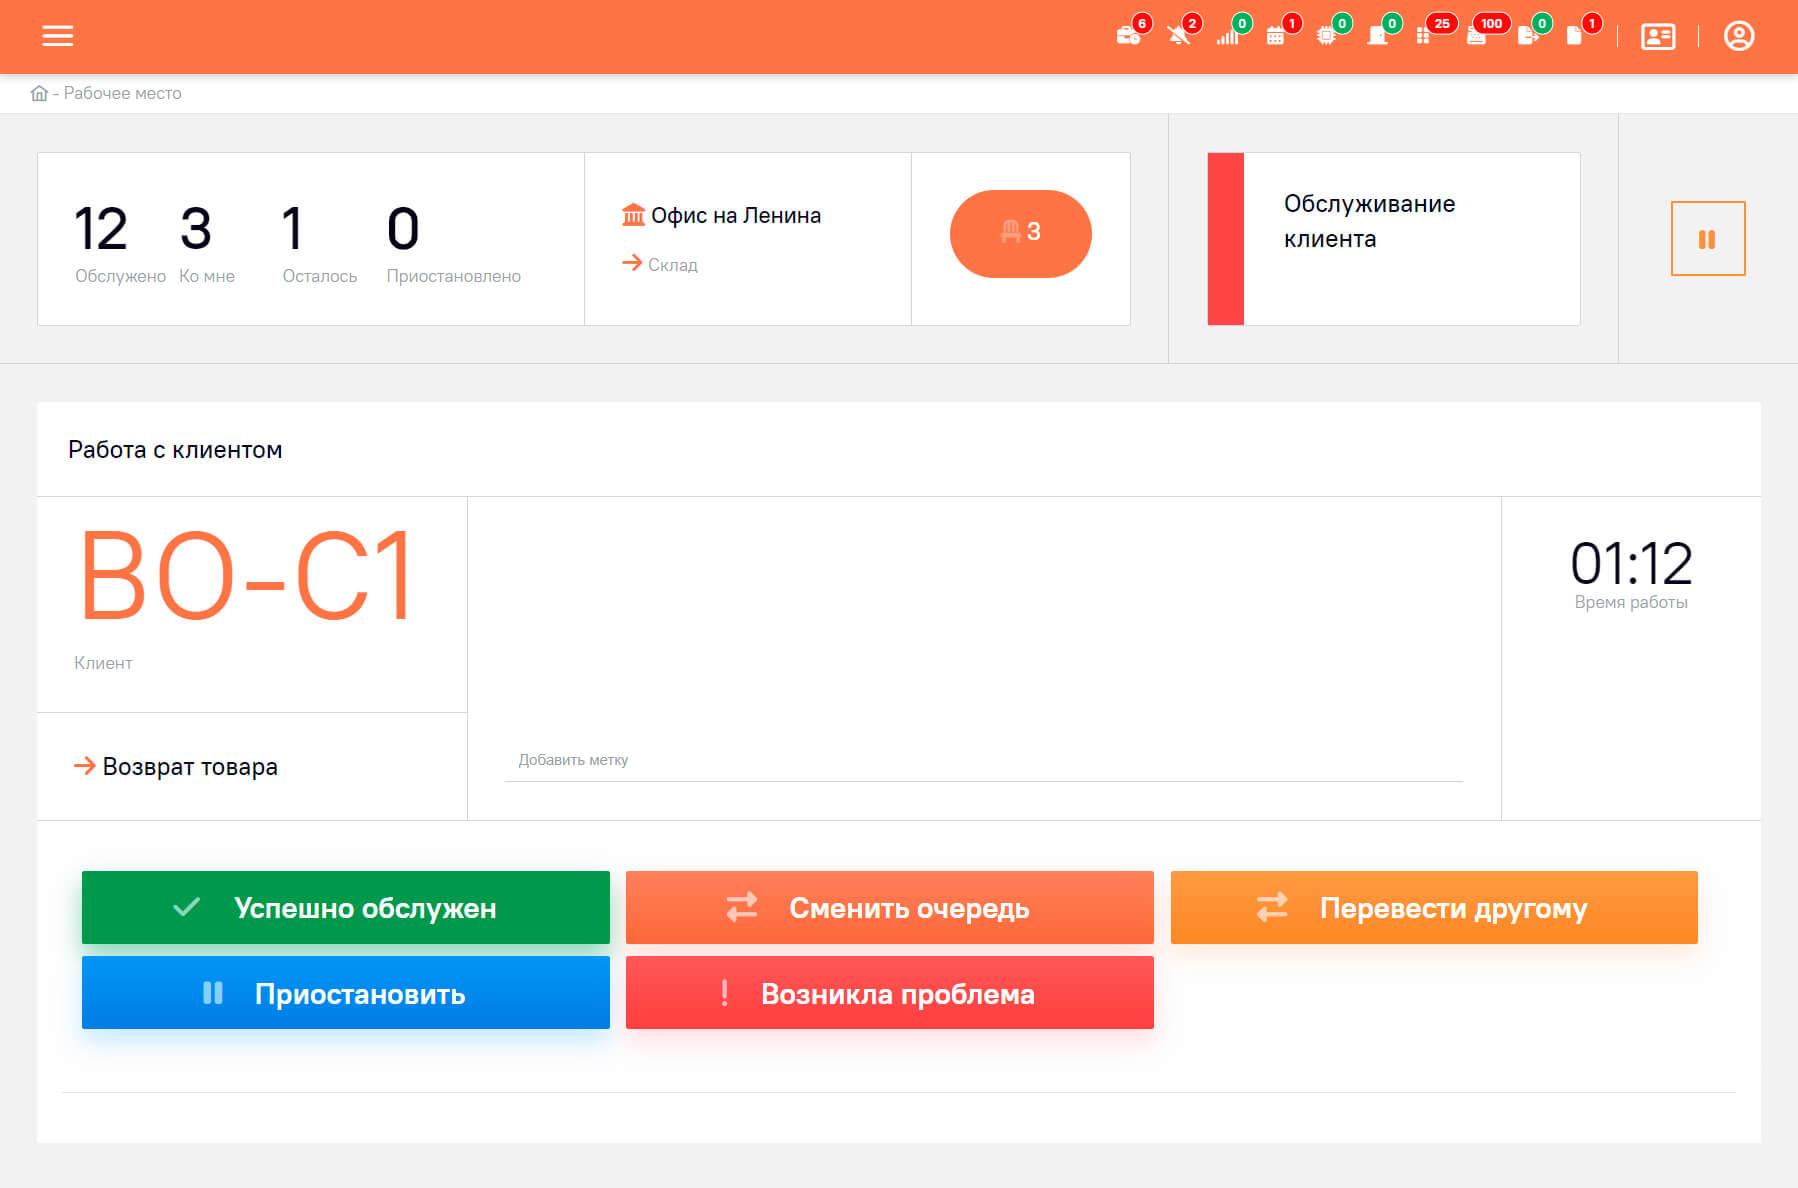Click the Обслуживание клиента status card
The image size is (1798, 1188).
coord(1394,239)
